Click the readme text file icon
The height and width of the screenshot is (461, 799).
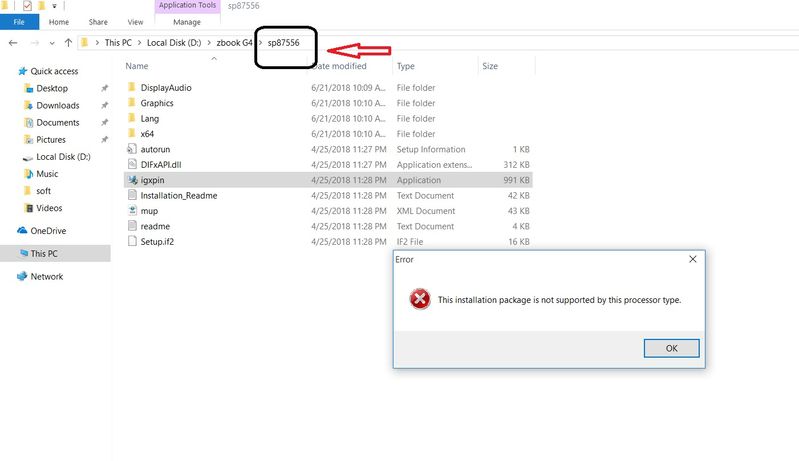point(132,226)
